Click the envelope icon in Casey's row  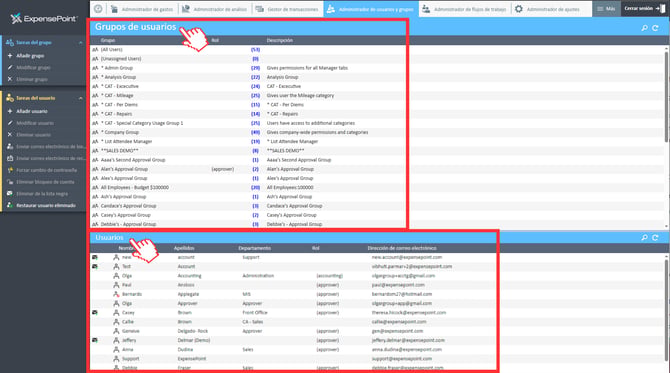pyautogui.click(x=95, y=313)
